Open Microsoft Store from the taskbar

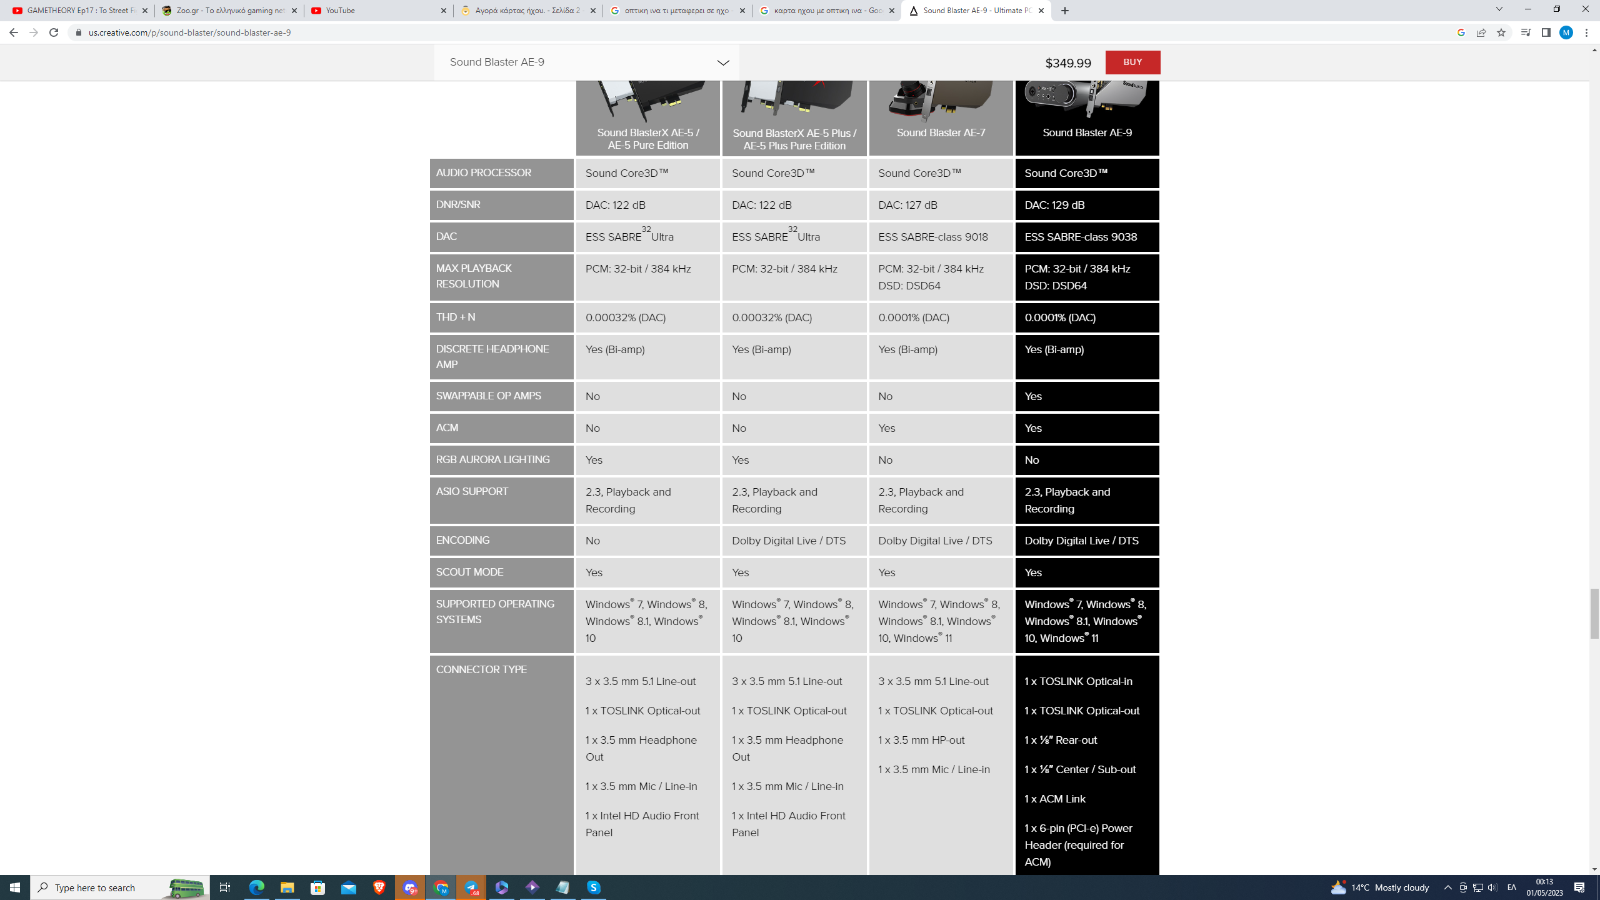pos(318,887)
